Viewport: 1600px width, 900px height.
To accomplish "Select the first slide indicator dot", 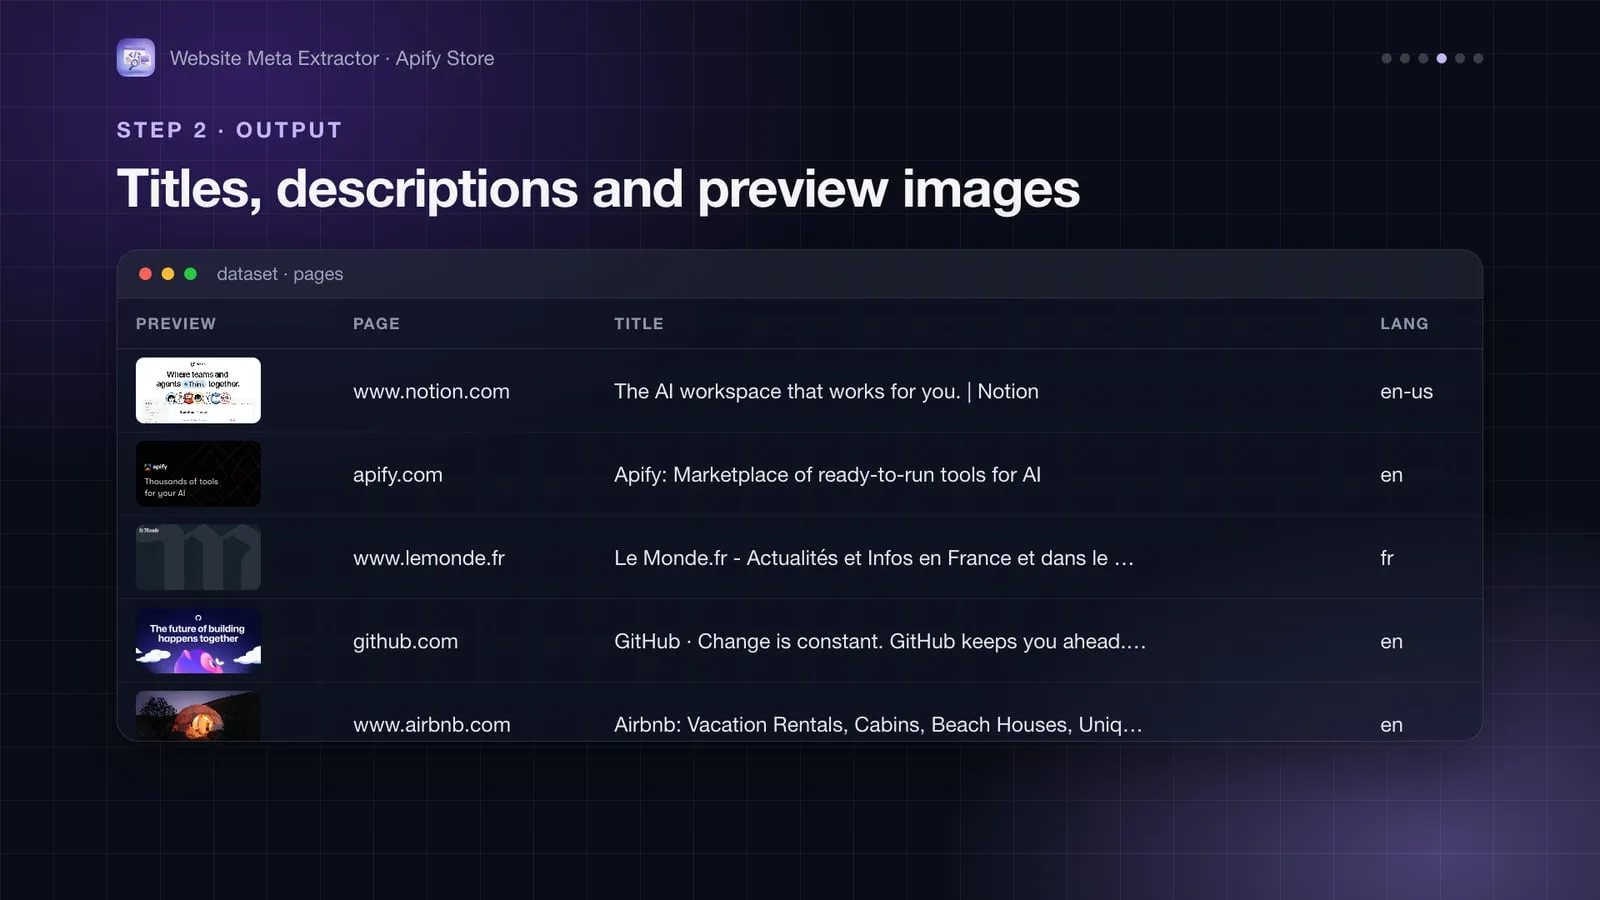I will point(1386,58).
